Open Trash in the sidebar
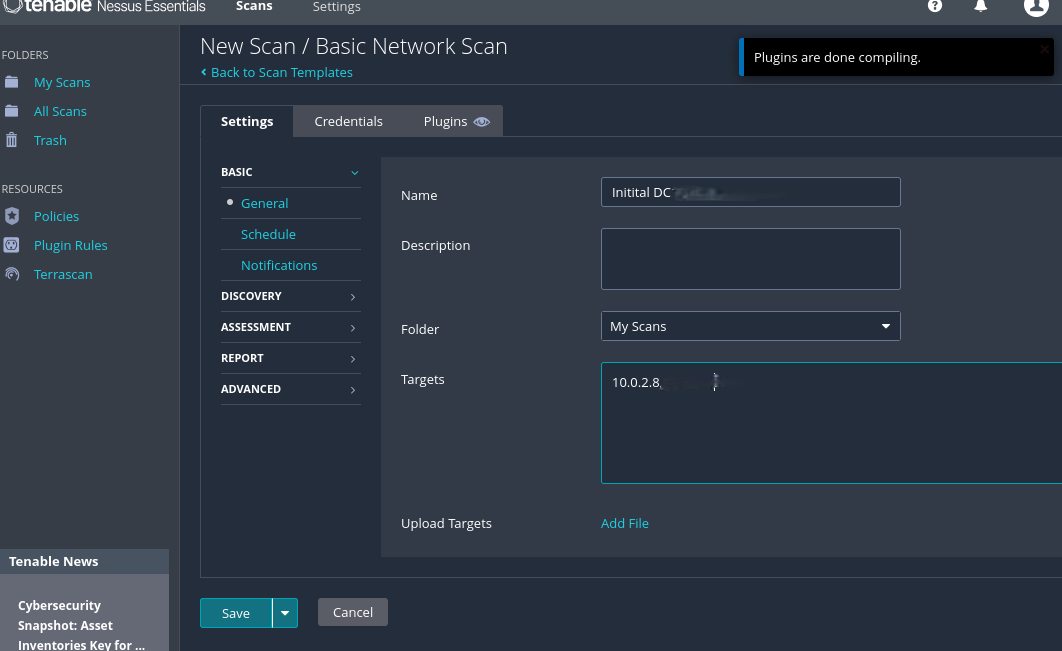The width and height of the screenshot is (1062, 651). click(x=50, y=140)
